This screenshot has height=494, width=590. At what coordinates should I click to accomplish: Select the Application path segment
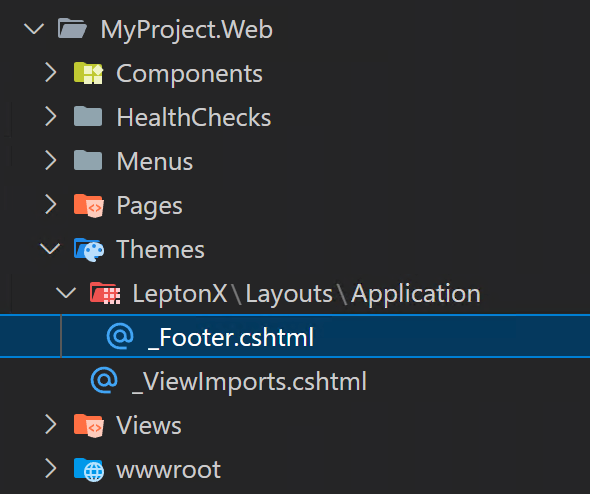(x=416, y=294)
